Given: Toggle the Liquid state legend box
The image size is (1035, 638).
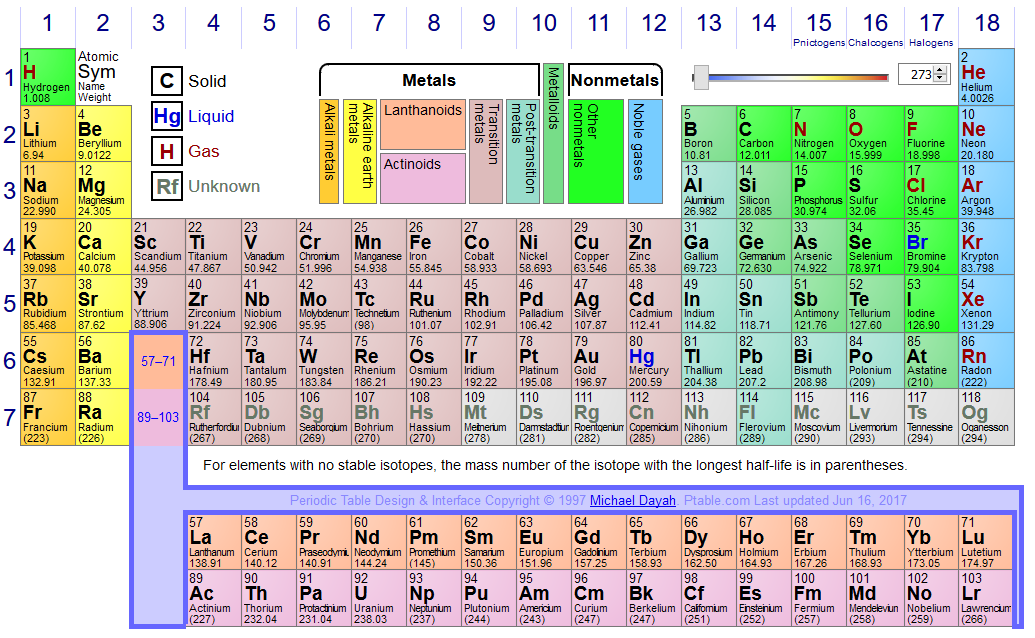Looking at the screenshot, I should coord(167,117).
